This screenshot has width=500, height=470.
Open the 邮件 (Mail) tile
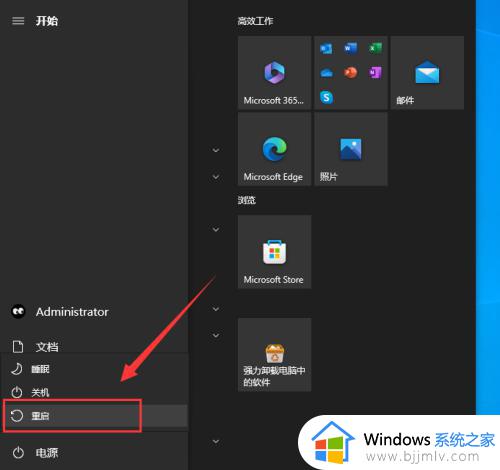(427, 73)
